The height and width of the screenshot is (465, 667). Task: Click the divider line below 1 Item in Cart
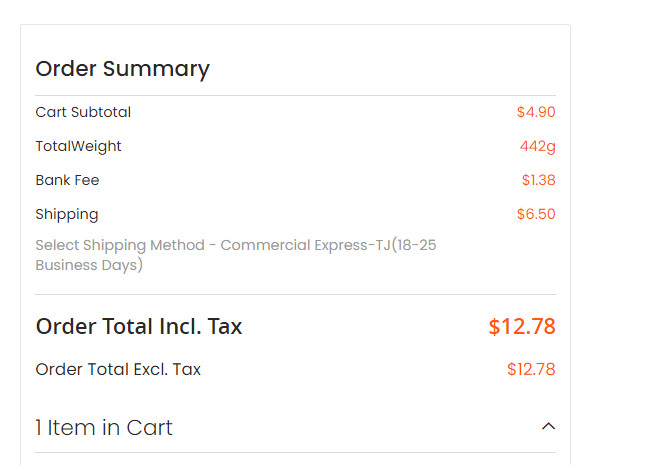tap(295, 452)
